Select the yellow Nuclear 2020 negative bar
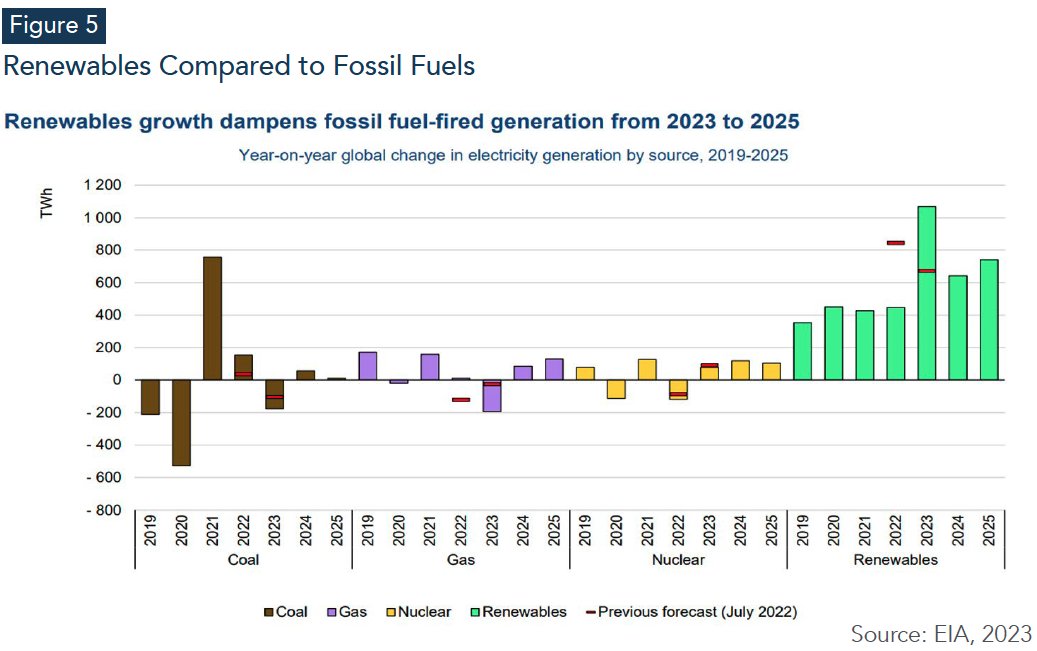The width and height of the screenshot is (1037, 651). coord(616,389)
